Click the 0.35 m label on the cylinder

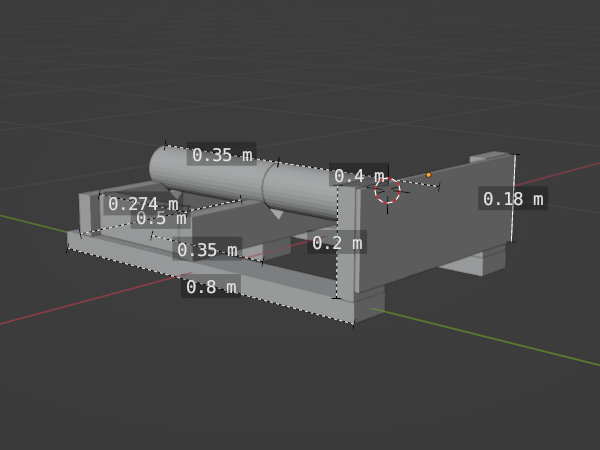pyautogui.click(x=222, y=155)
